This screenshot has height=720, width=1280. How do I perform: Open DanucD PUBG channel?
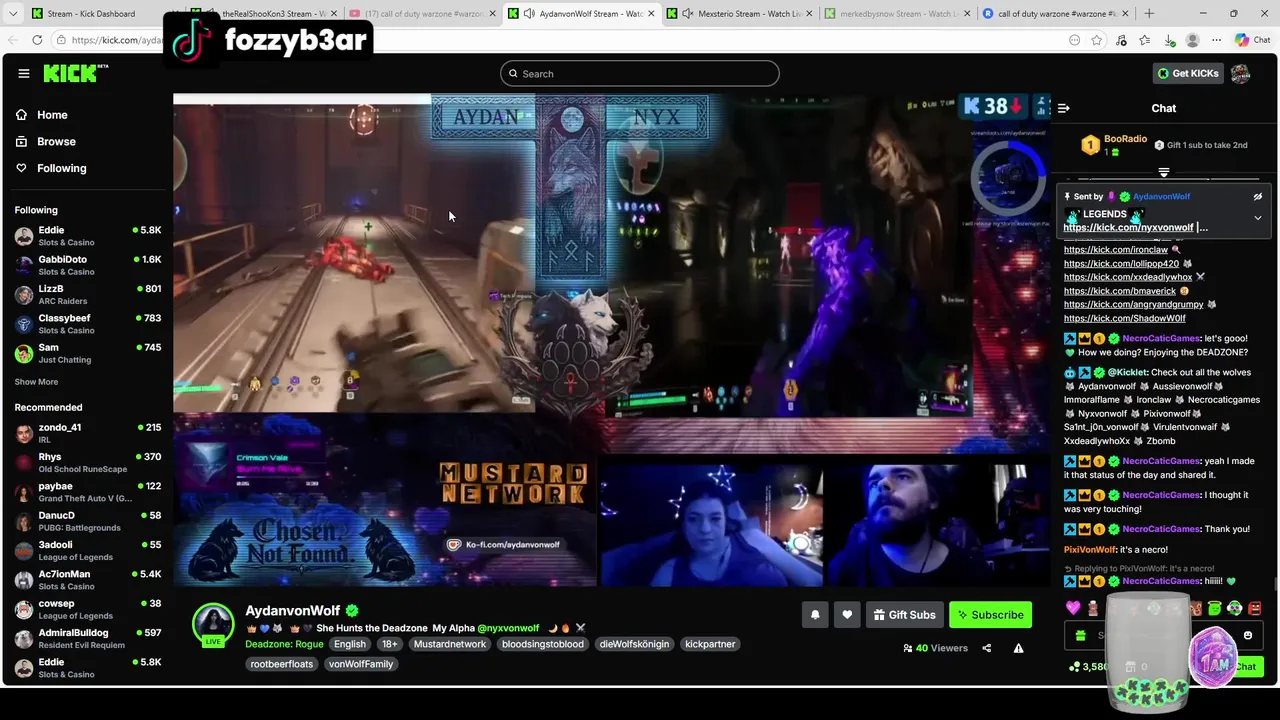click(87, 521)
